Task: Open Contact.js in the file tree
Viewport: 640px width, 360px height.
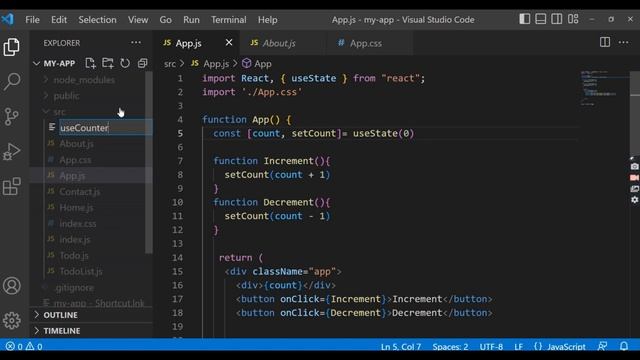Action: (80, 191)
